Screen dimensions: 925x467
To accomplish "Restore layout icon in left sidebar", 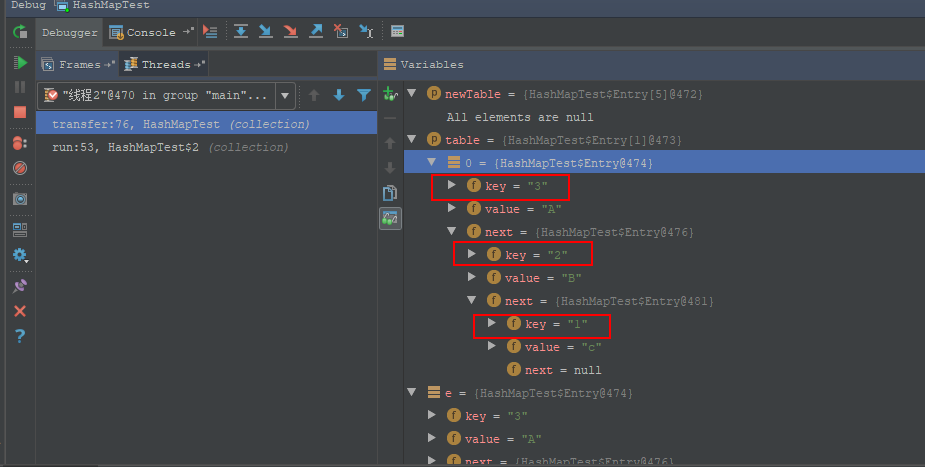I will click(20, 229).
